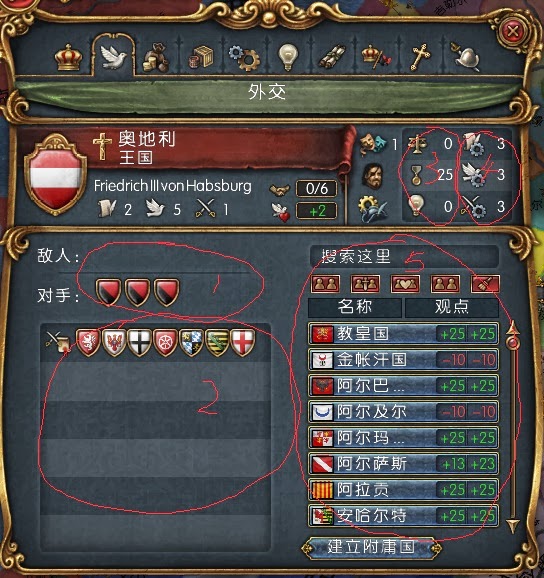Open the Court tab with crown icon
The height and width of the screenshot is (578, 544).
69,57
